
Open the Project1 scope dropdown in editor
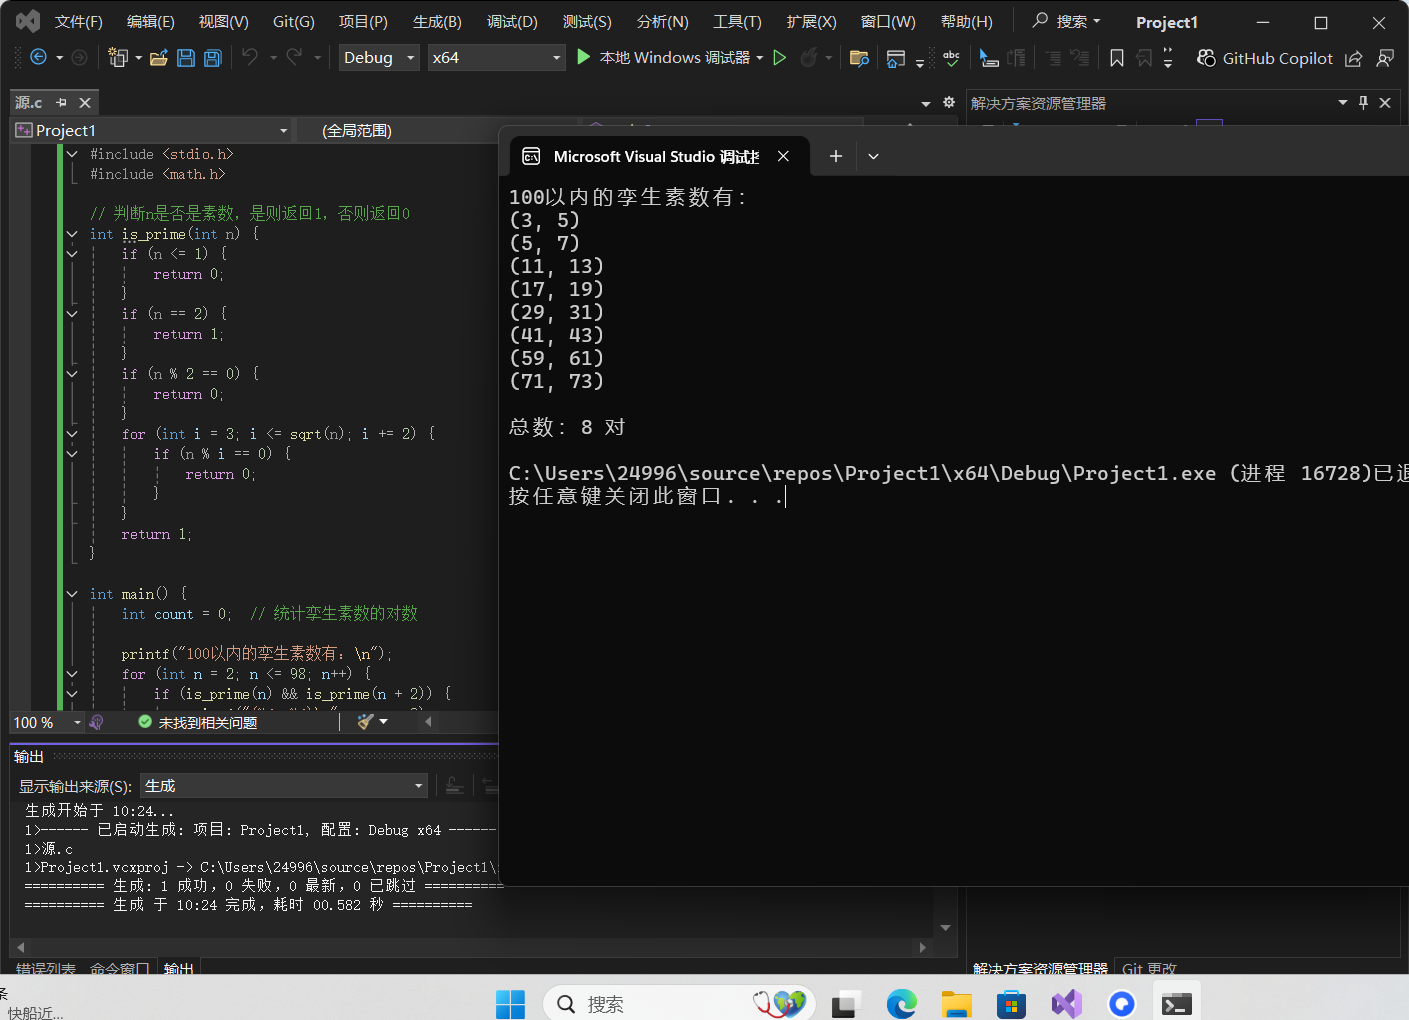(152, 131)
